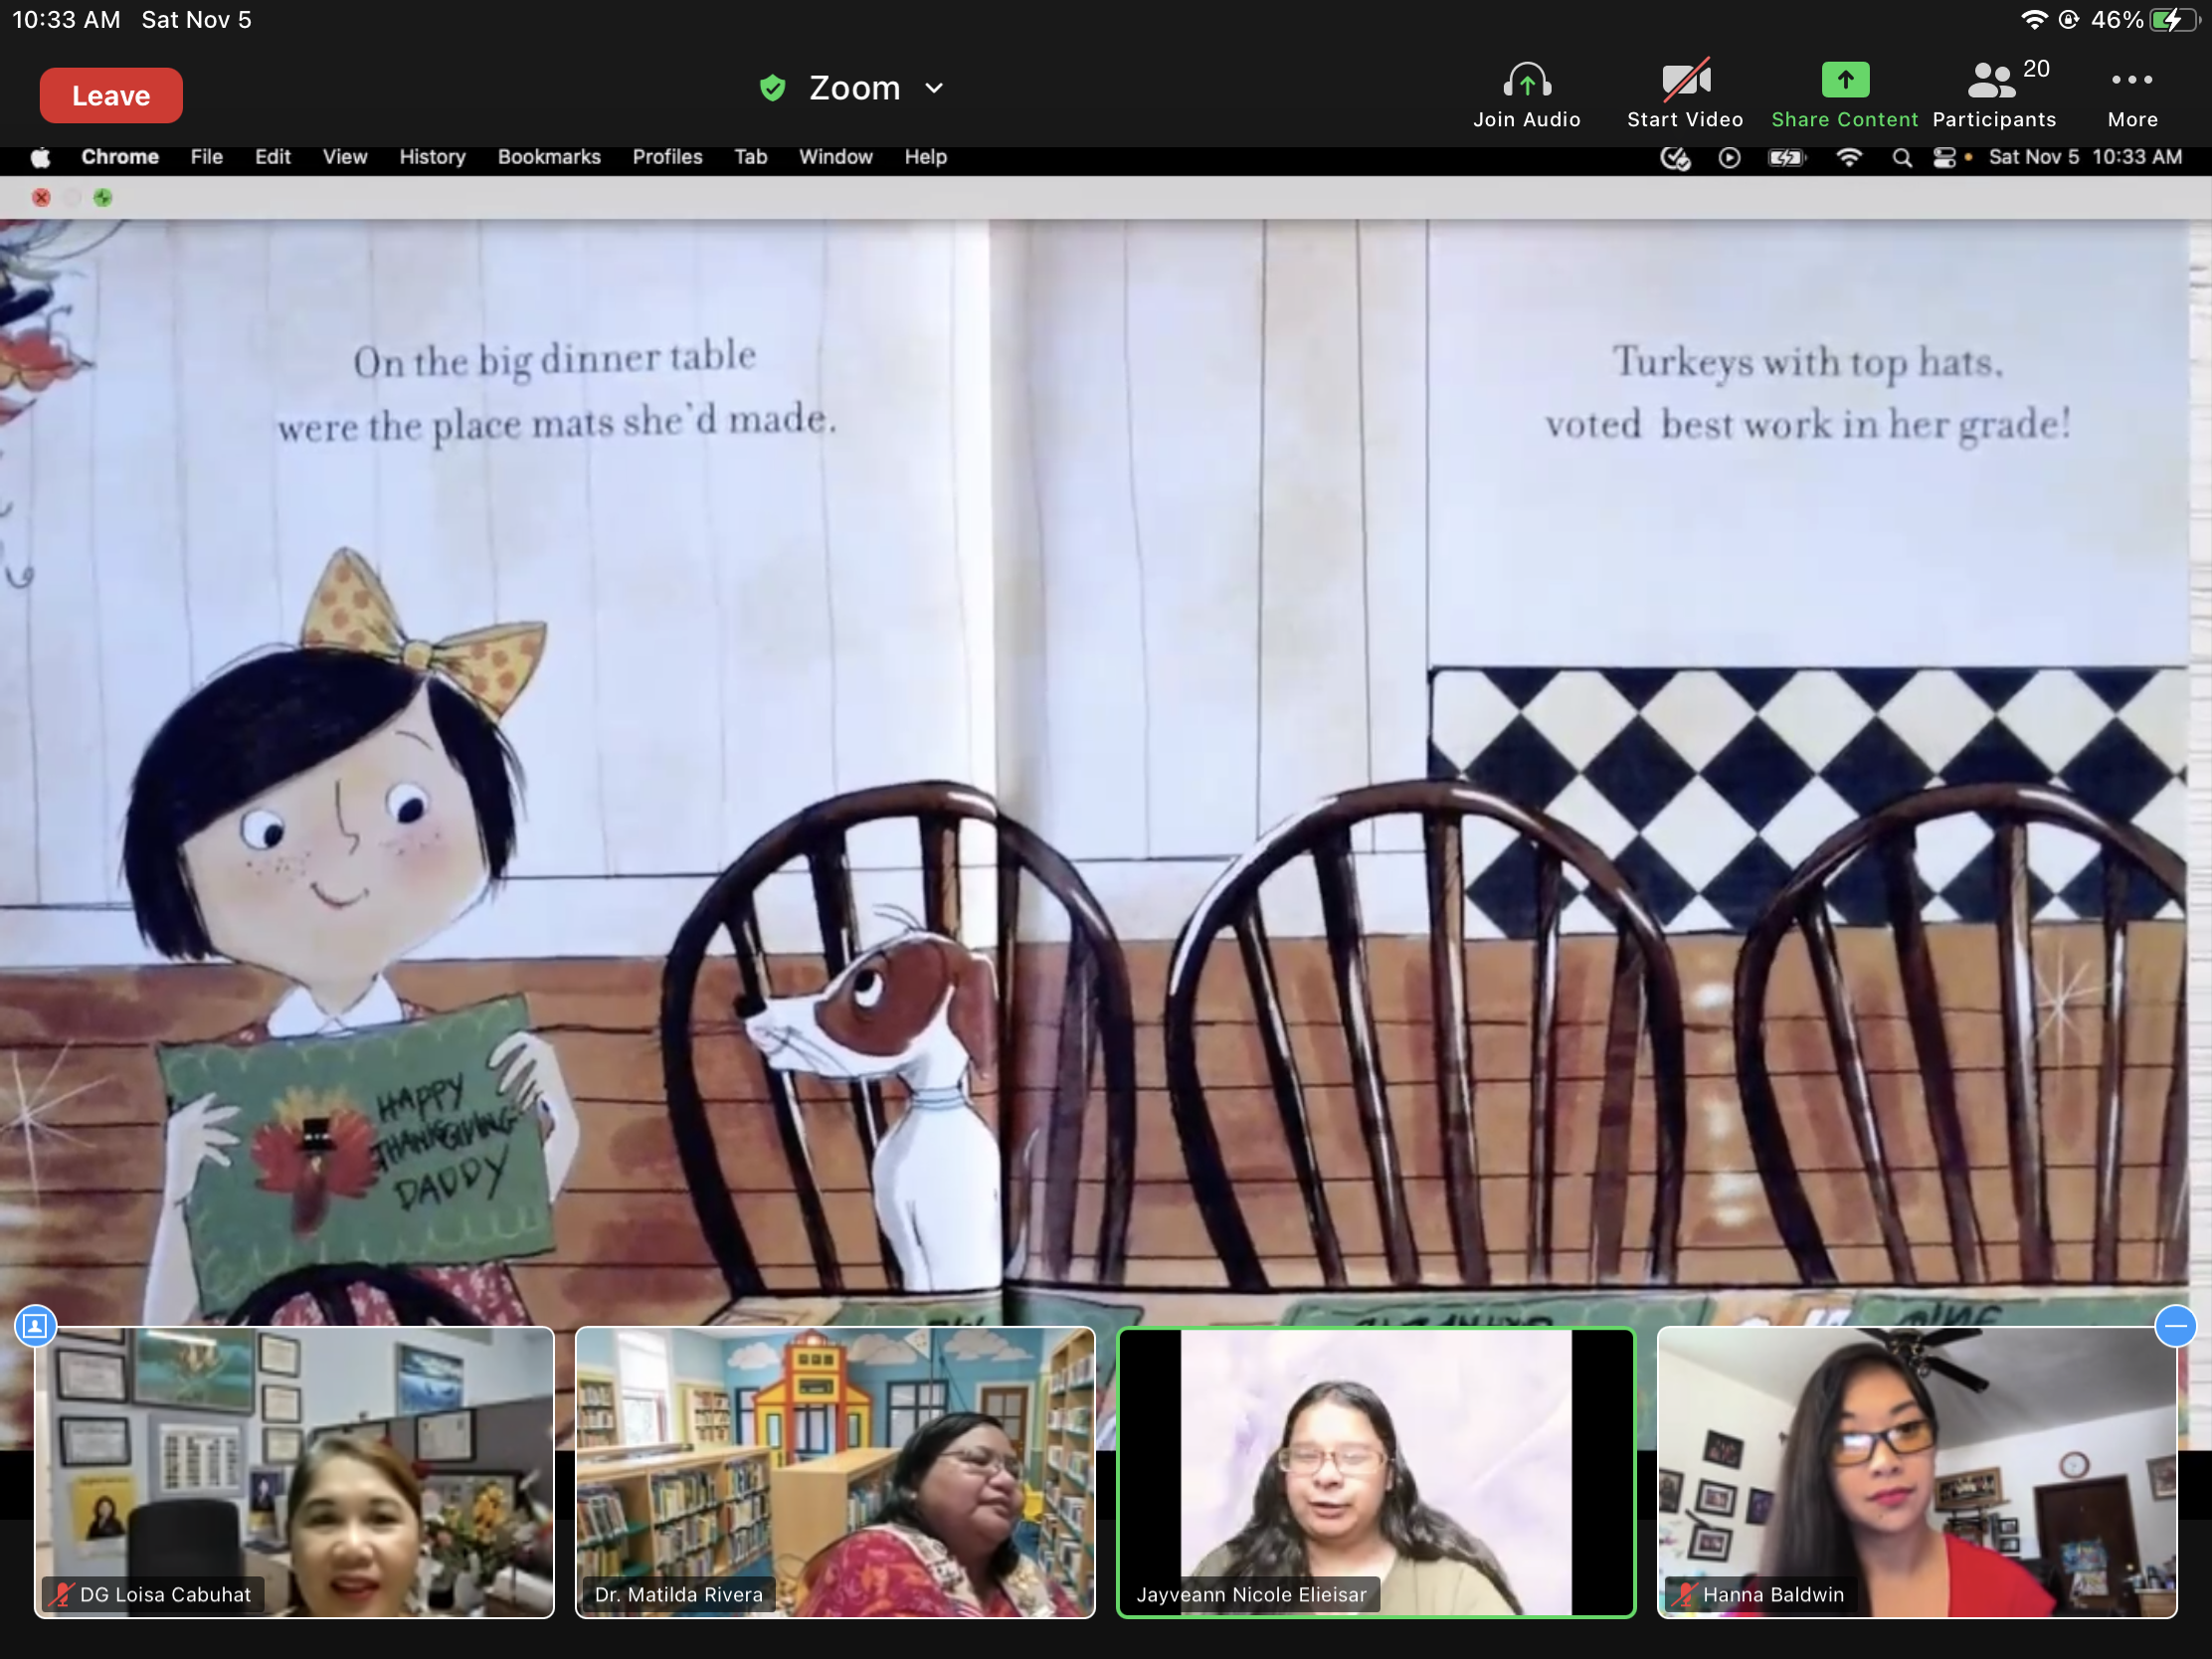Click the Control Center icon in the Mac menu bar
2212x1659 pixels.
tap(1945, 158)
